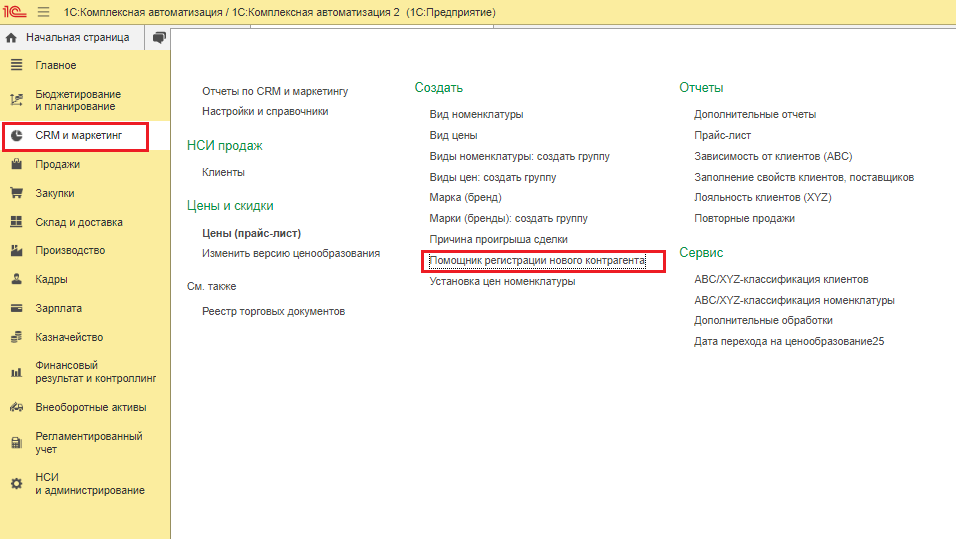Image resolution: width=956 pixels, height=544 pixels.
Task: Open Склад и доставка section
Action: click(79, 222)
